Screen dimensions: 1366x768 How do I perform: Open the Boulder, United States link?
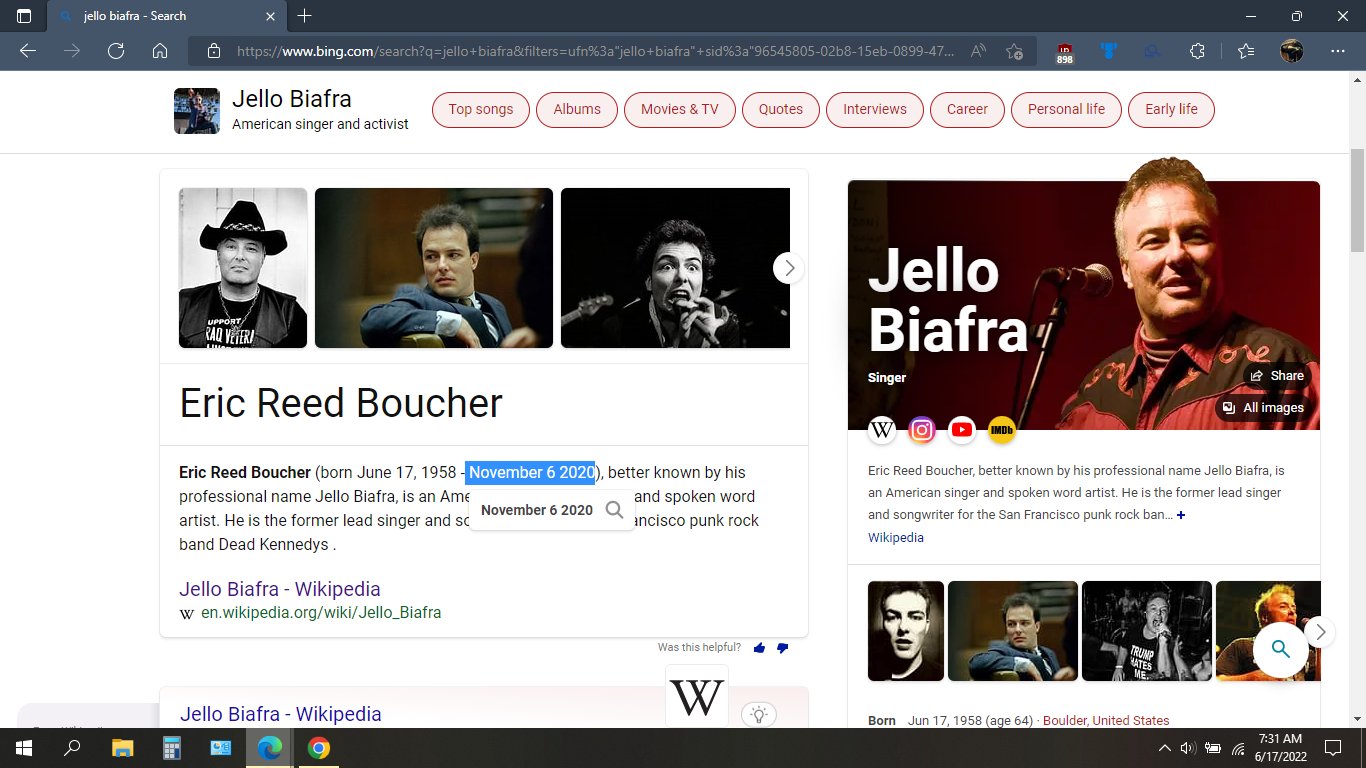[x=1106, y=721]
